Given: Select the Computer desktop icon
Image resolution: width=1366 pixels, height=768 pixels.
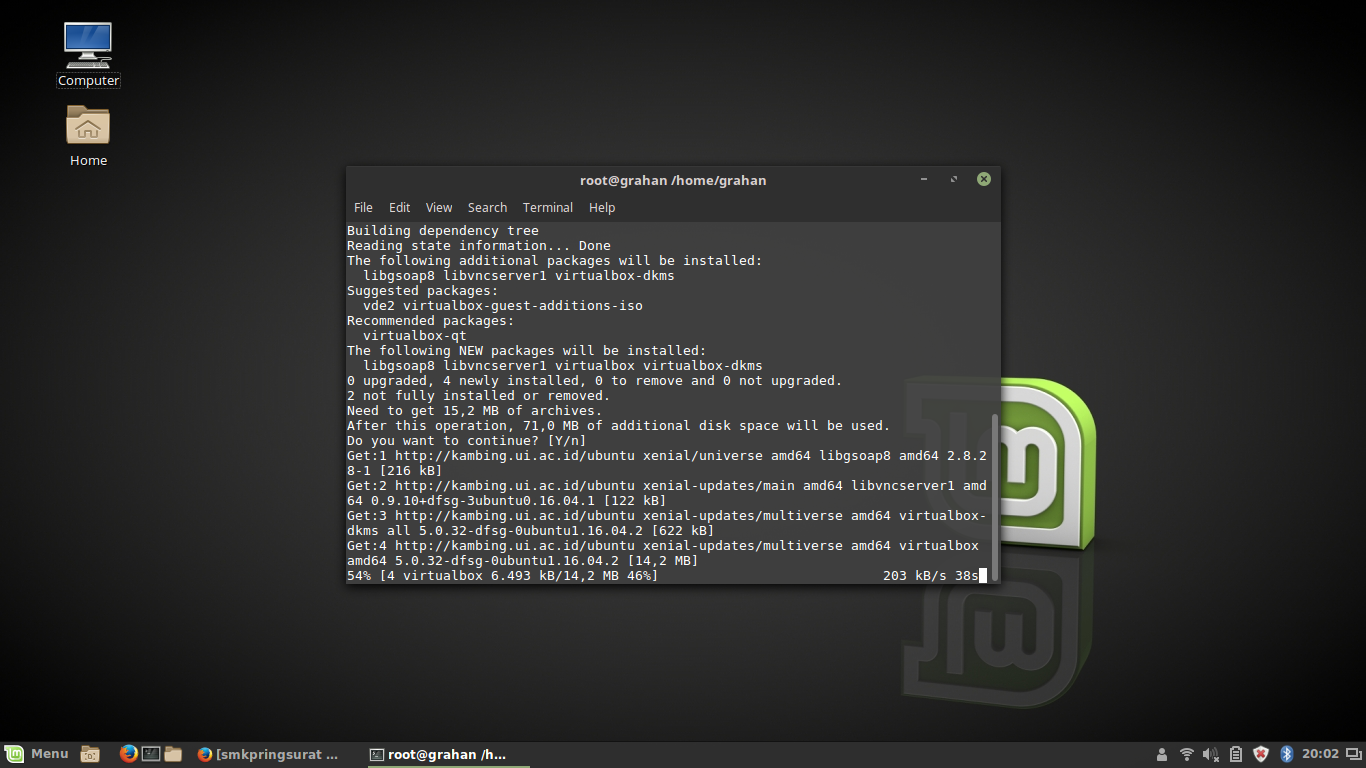Looking at the screenshot, I should [x=88, y=55].
